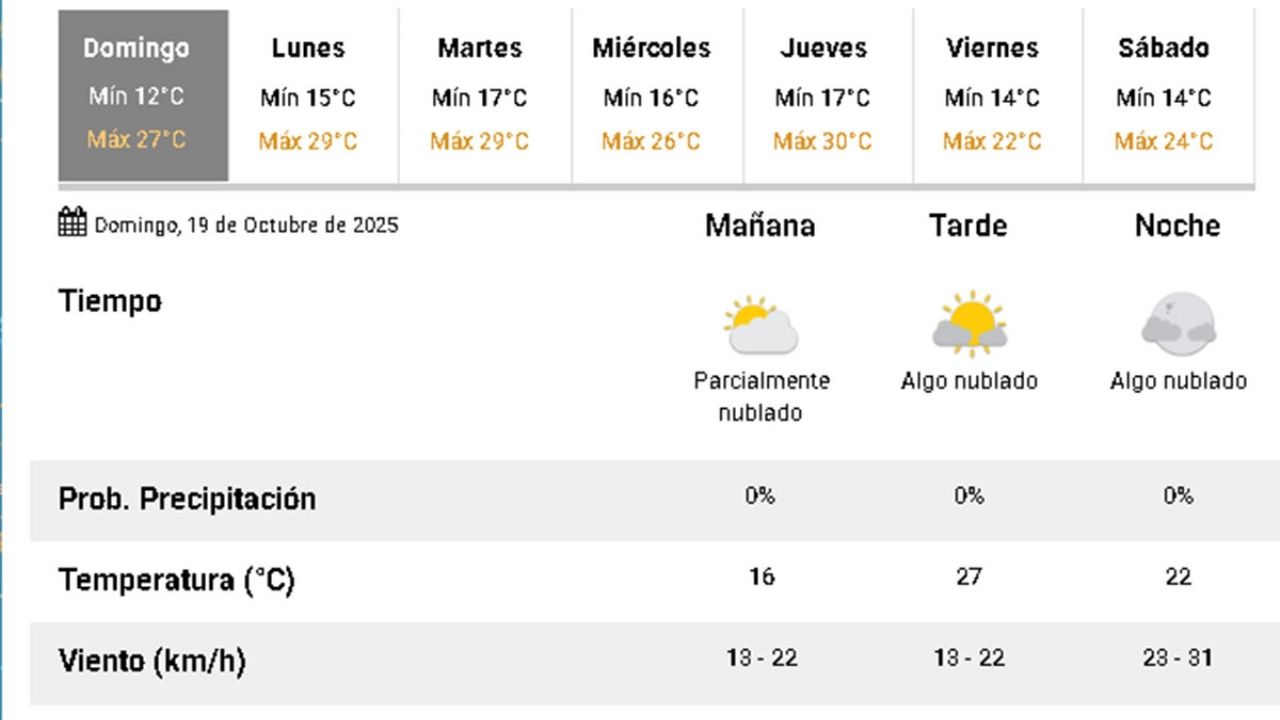
Task: Click the Noche wind value 23 - 31
Action: [x=1178, y=658]
